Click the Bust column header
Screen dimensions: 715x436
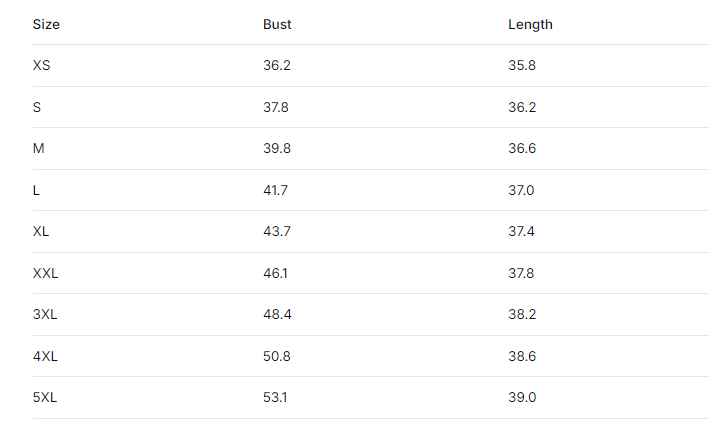click(277, 24)
